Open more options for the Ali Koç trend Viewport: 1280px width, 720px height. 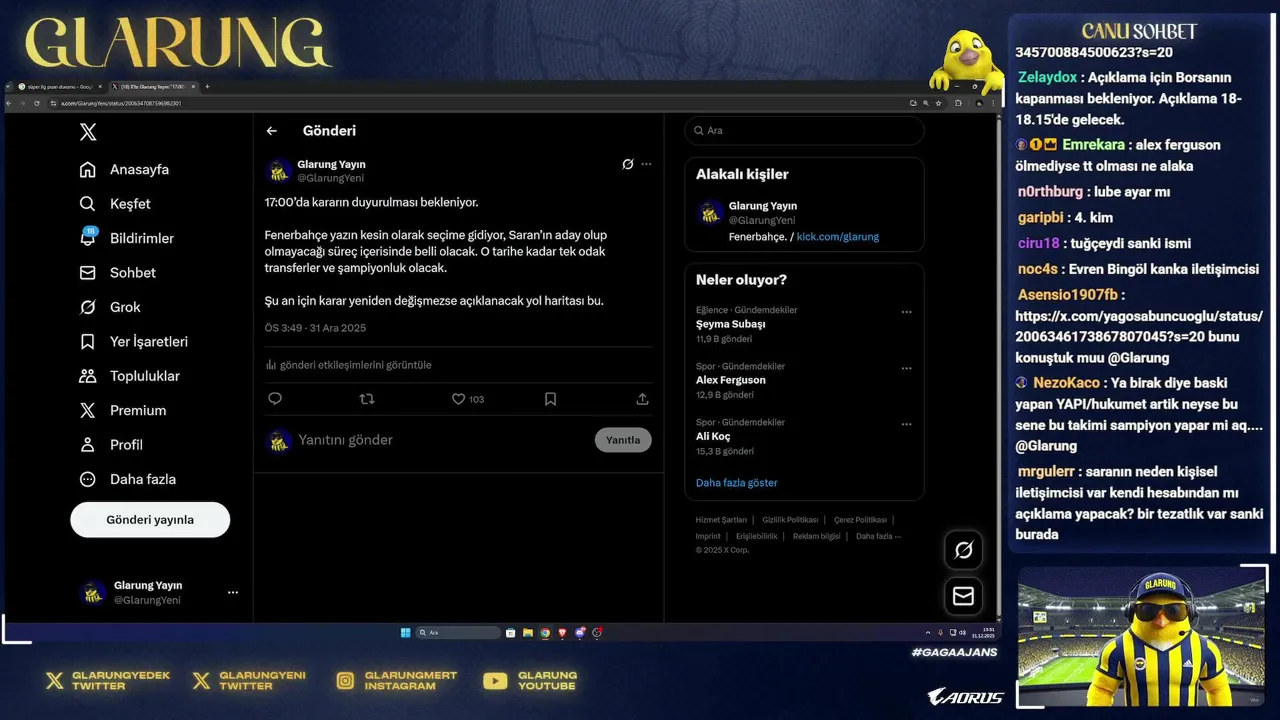click(x=906, y=424)
